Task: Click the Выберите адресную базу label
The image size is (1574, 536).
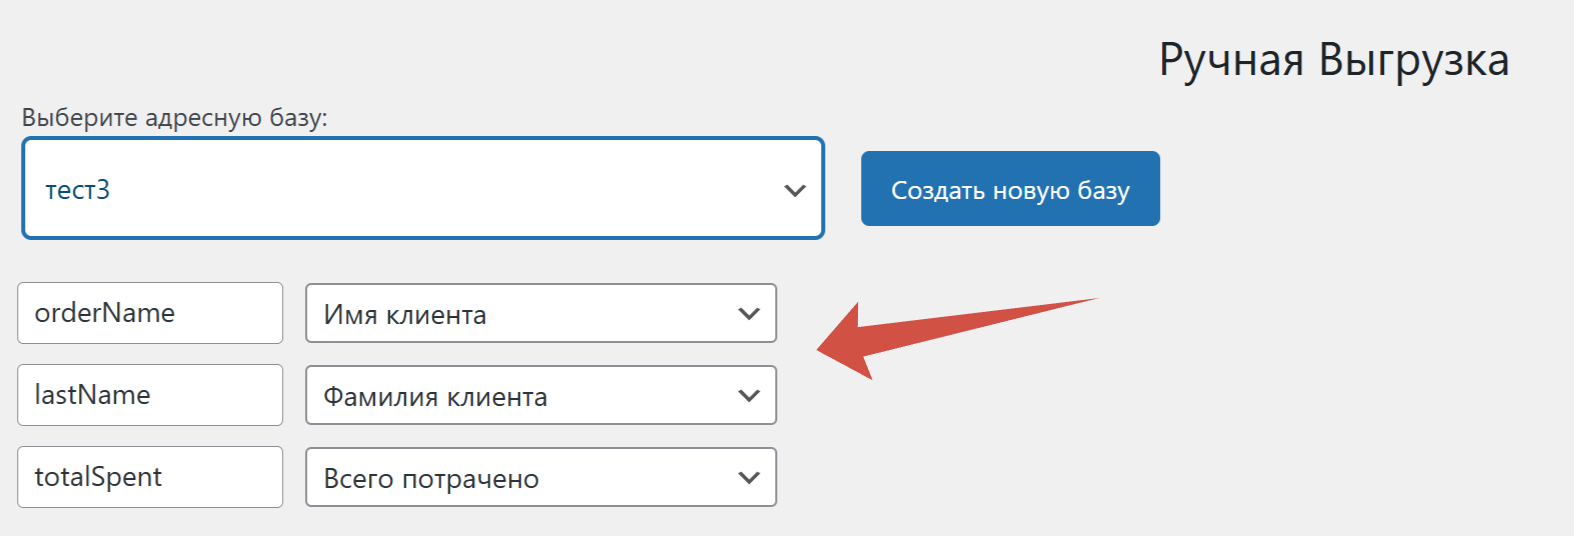Action: point(175,118)
